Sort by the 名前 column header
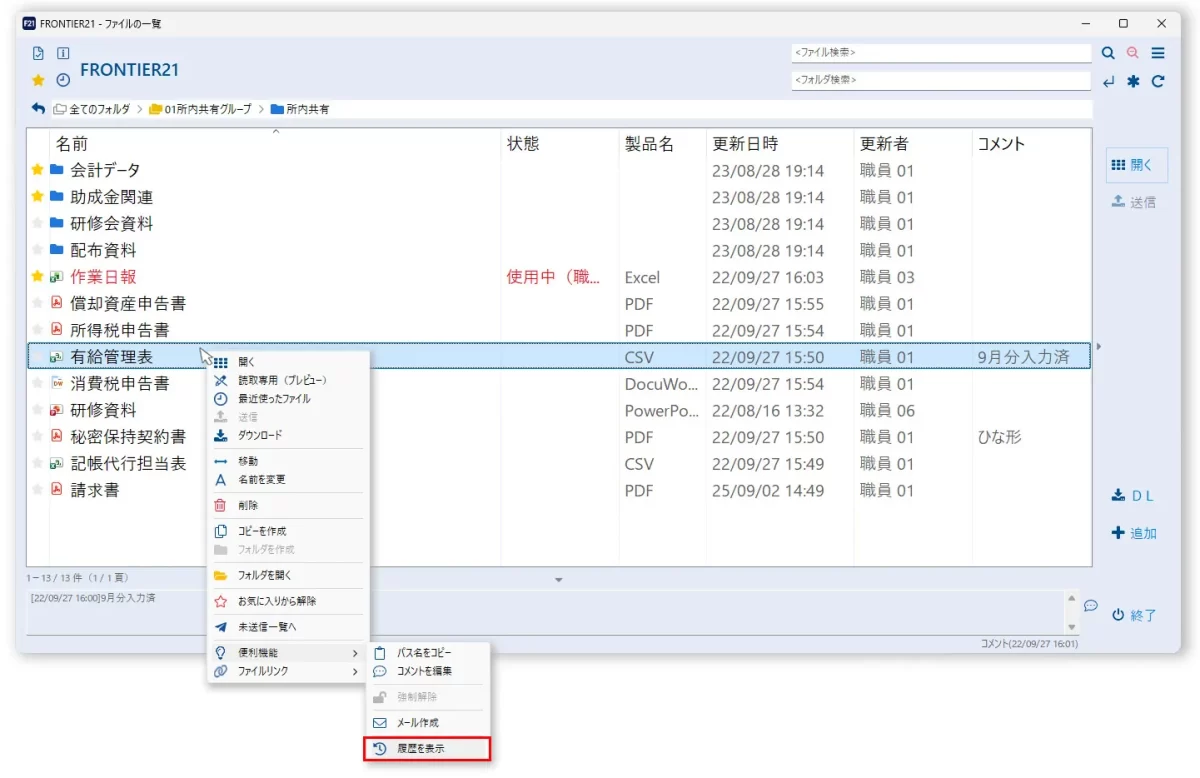 click(x=72, y=144)
